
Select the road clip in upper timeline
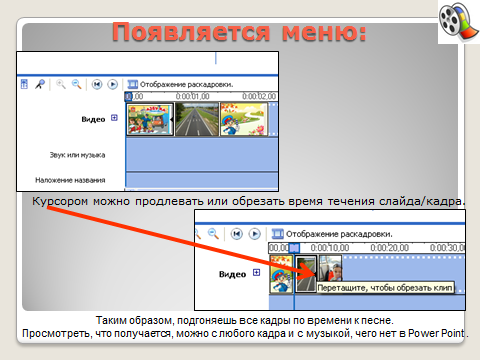point(197,119)
